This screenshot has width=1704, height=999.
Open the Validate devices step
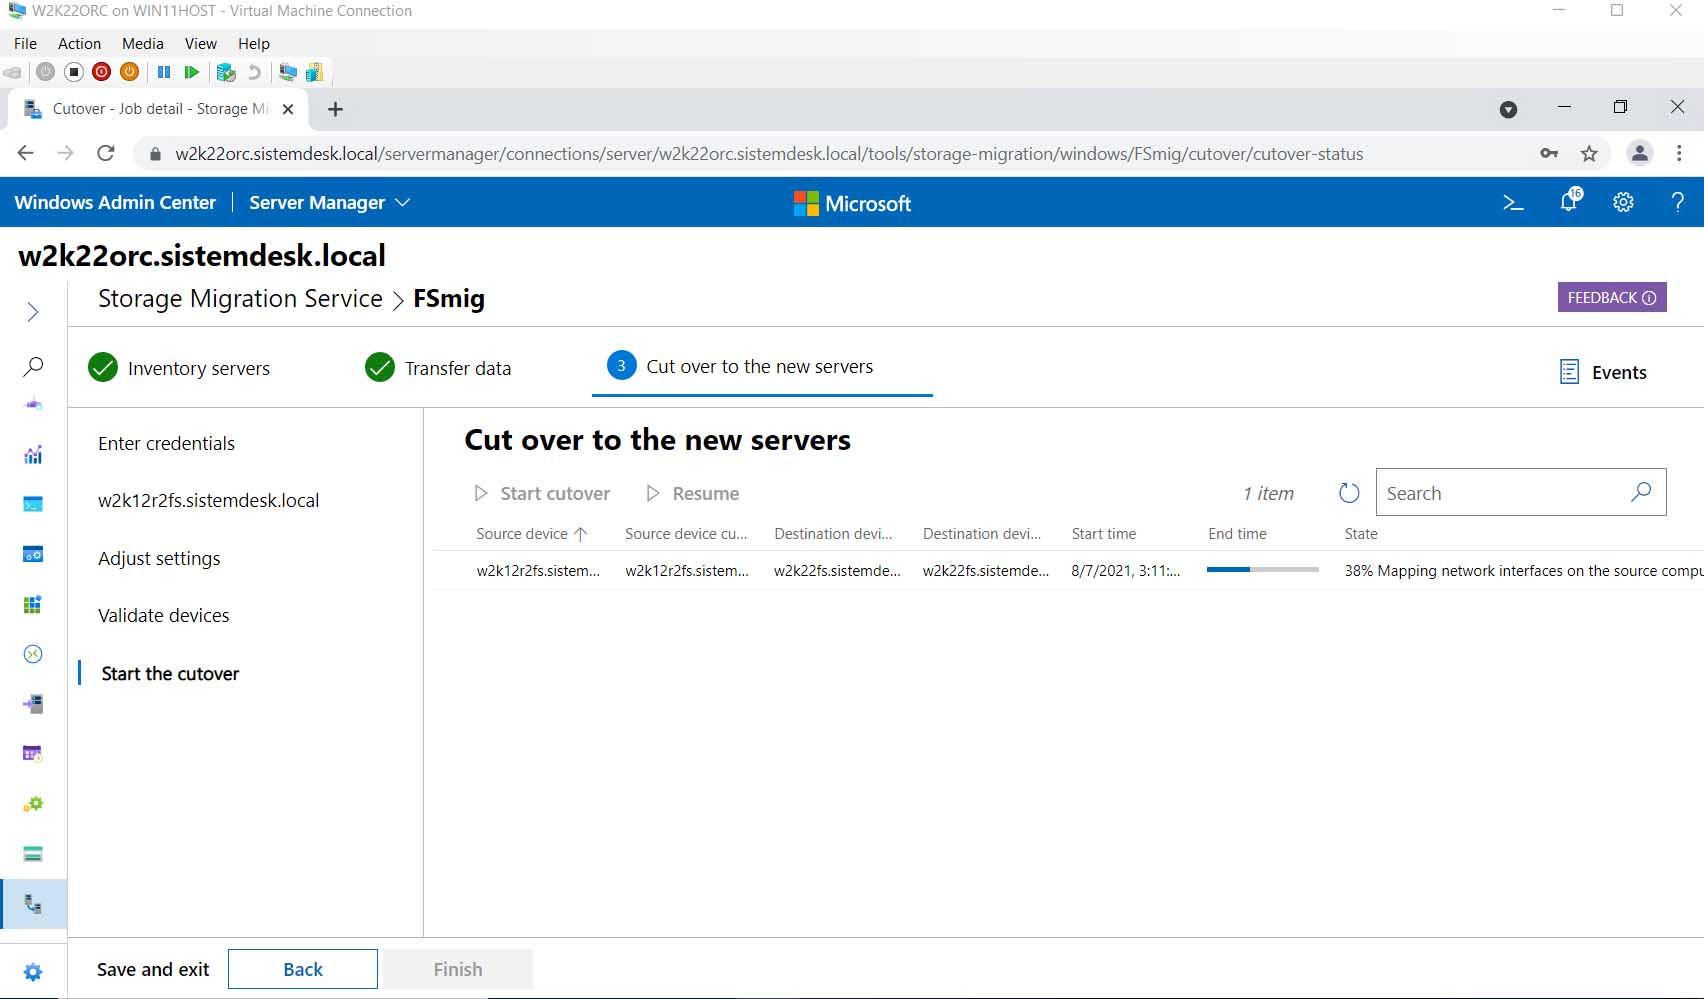tap(164, 615)
